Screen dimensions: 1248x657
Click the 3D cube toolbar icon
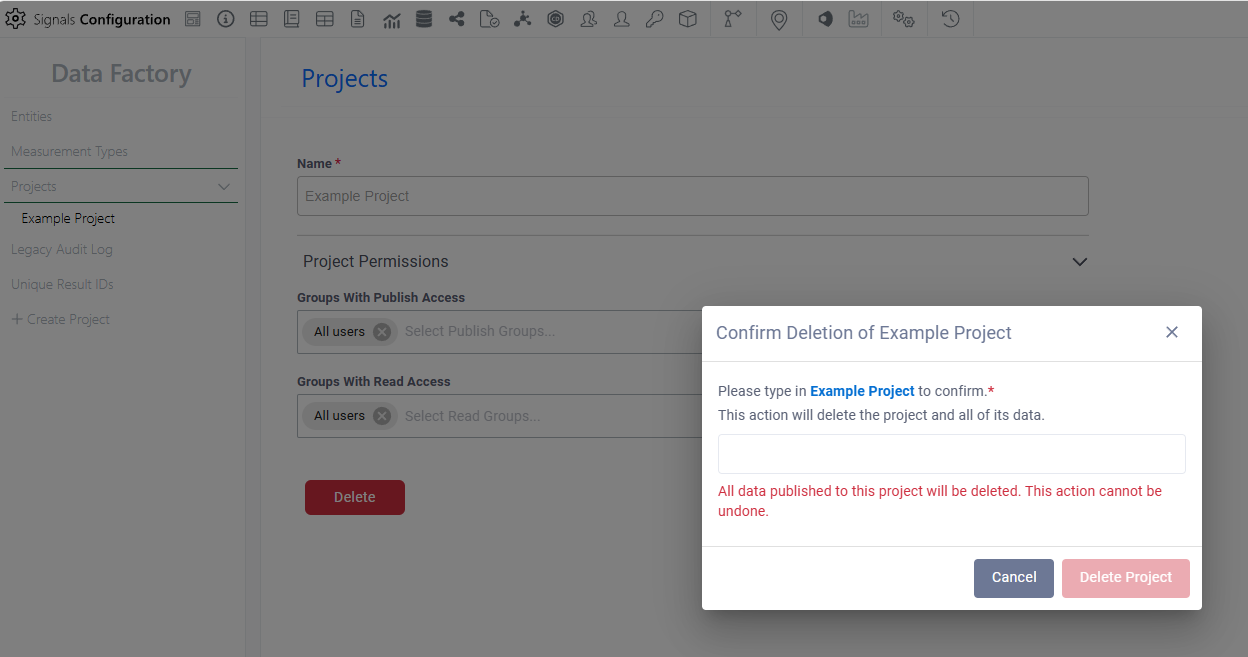[x=688, y=19]
